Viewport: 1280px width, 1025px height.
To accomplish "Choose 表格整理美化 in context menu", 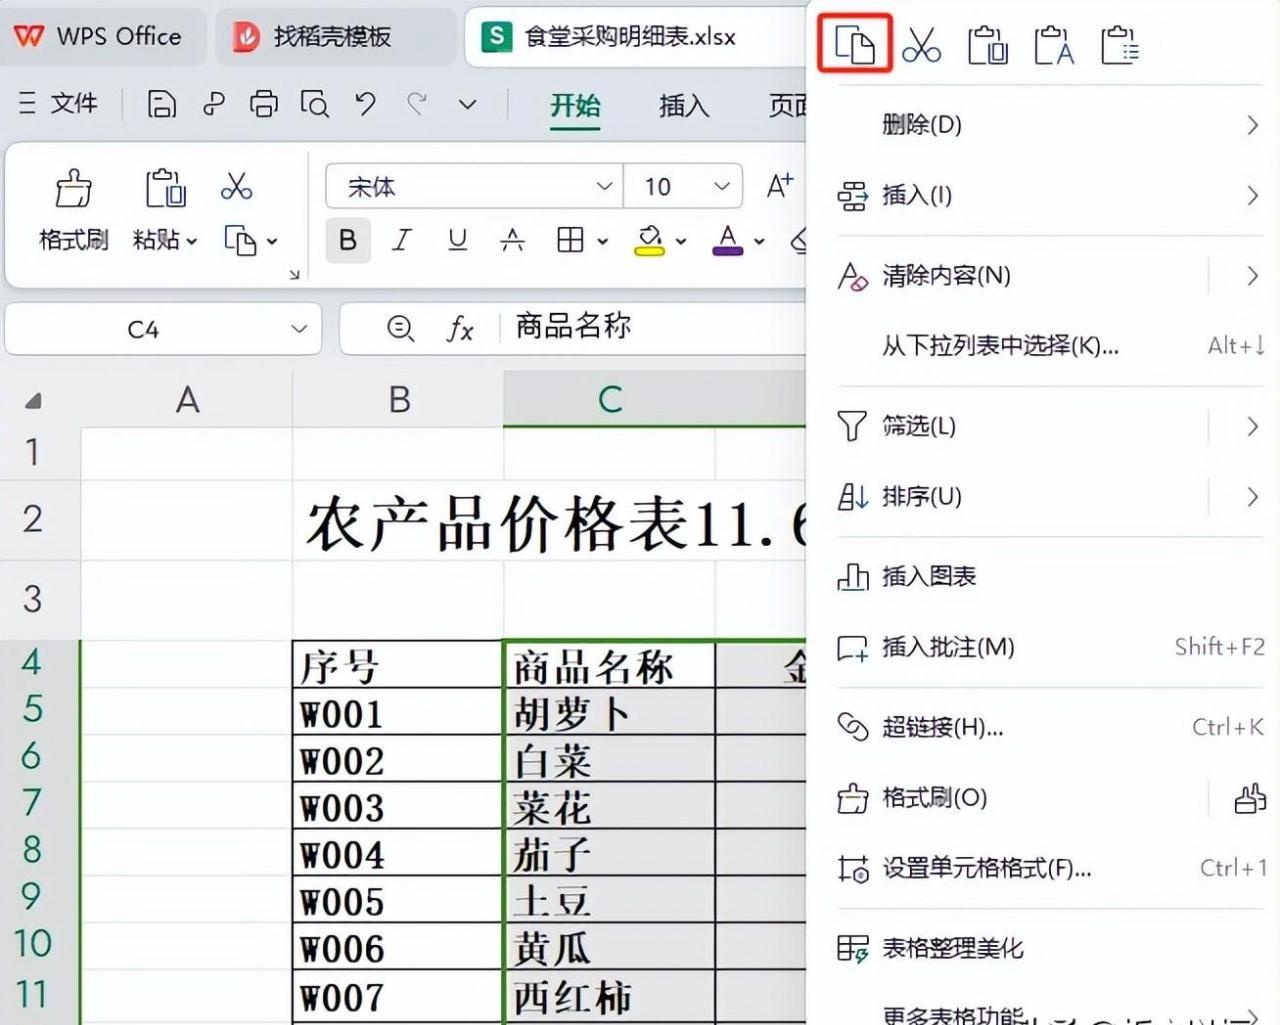I will [x=1048, y=948].
